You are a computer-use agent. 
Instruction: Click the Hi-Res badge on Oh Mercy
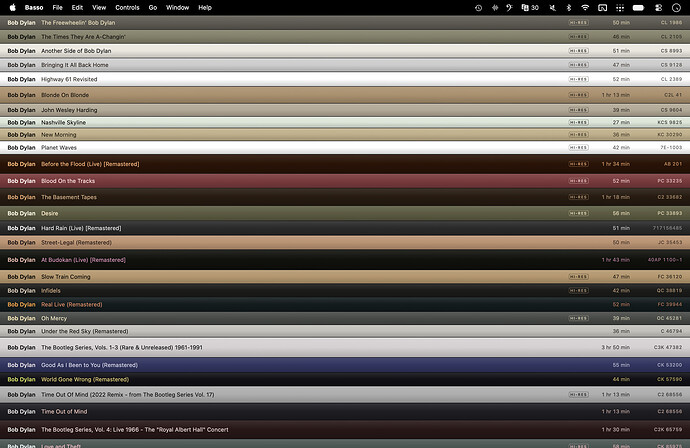pos(578,318)
